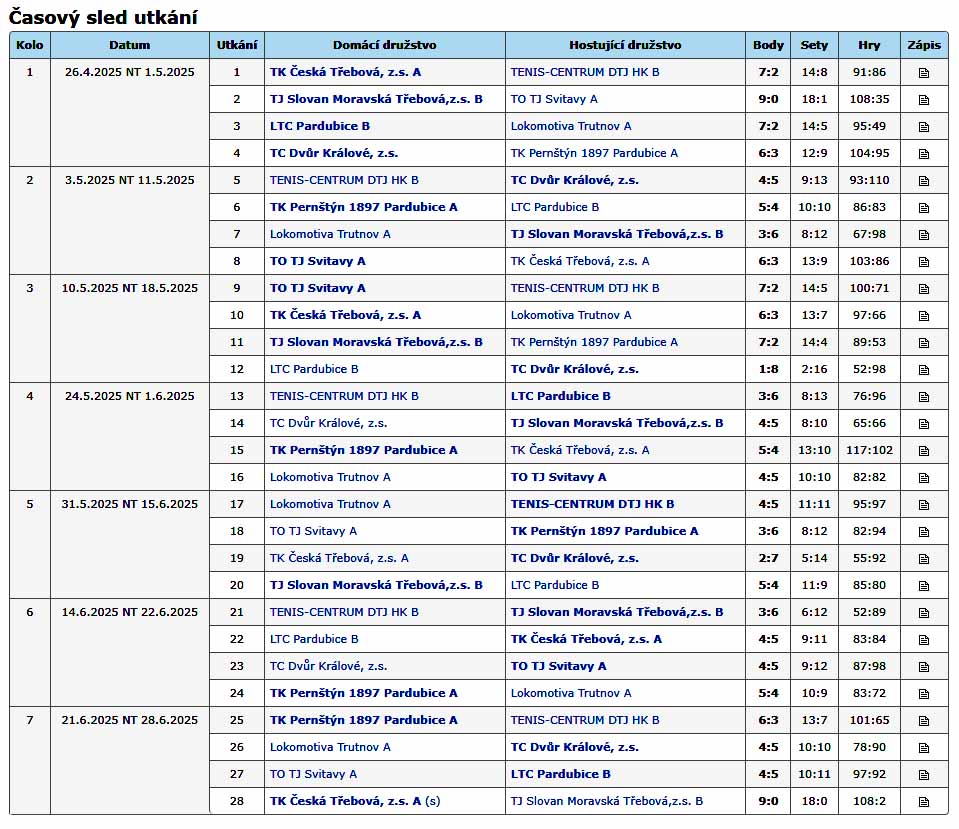Click the 'Časový sled utkání' heading
The height and width of the screenshot is (829, 959).
point(103,17)
